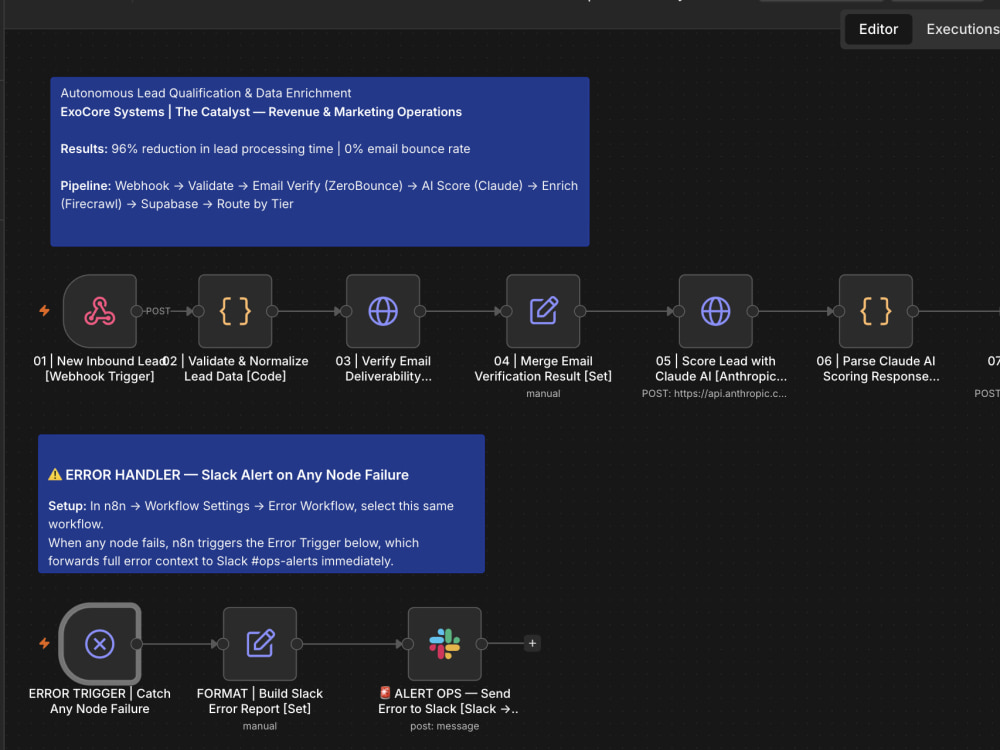Open the 02 Validate & Normalize Lead Data code node
Image resolution: width=1000 pixels, height=750 pixels.
(x=235, y=311)
